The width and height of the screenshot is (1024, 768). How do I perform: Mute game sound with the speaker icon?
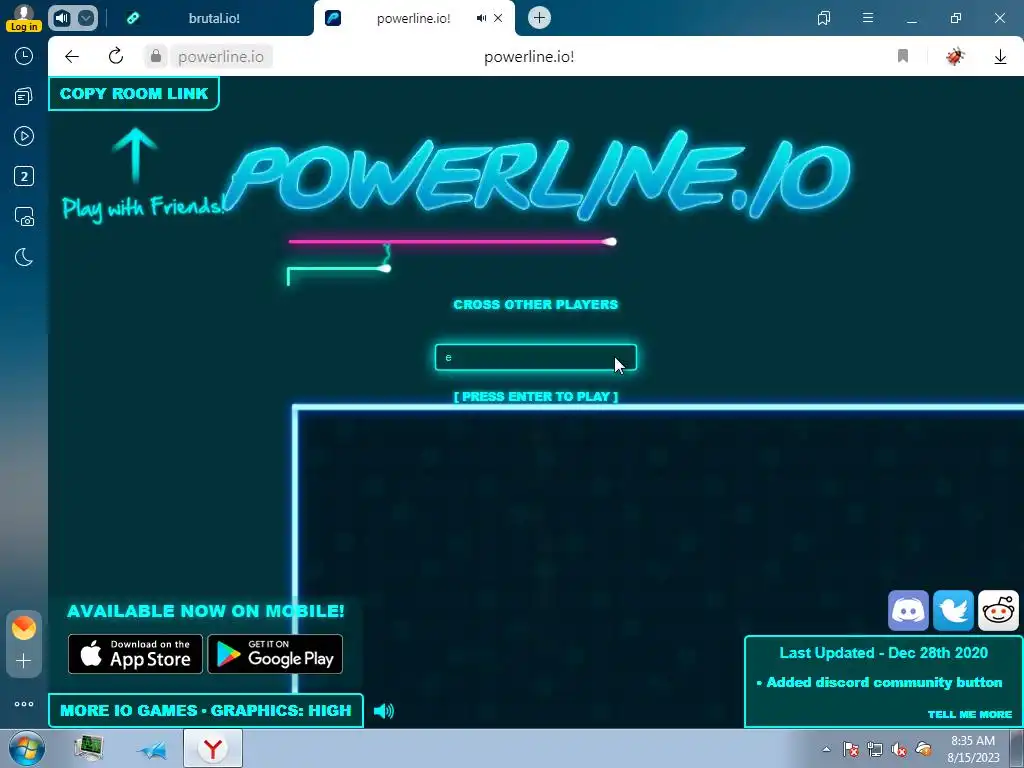tap(384, 711)
